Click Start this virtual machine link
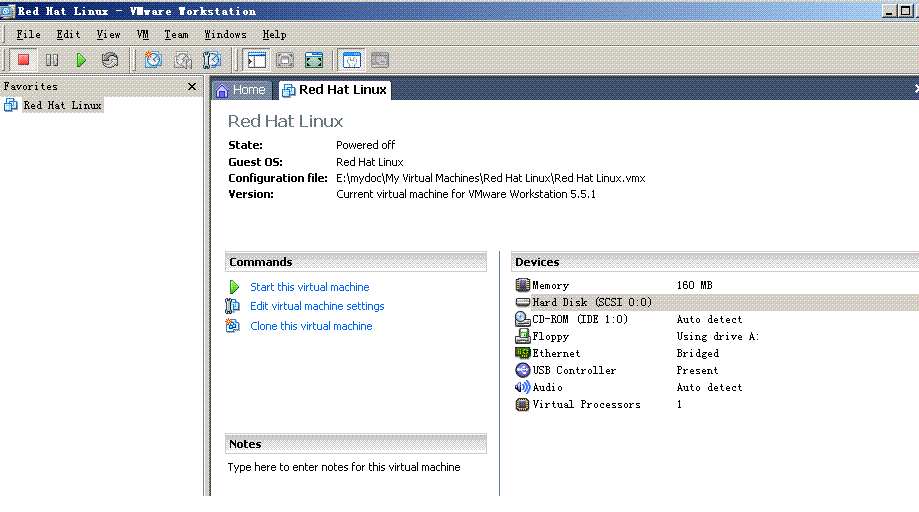Screen dimensions: 919x512 click(309, 287)
